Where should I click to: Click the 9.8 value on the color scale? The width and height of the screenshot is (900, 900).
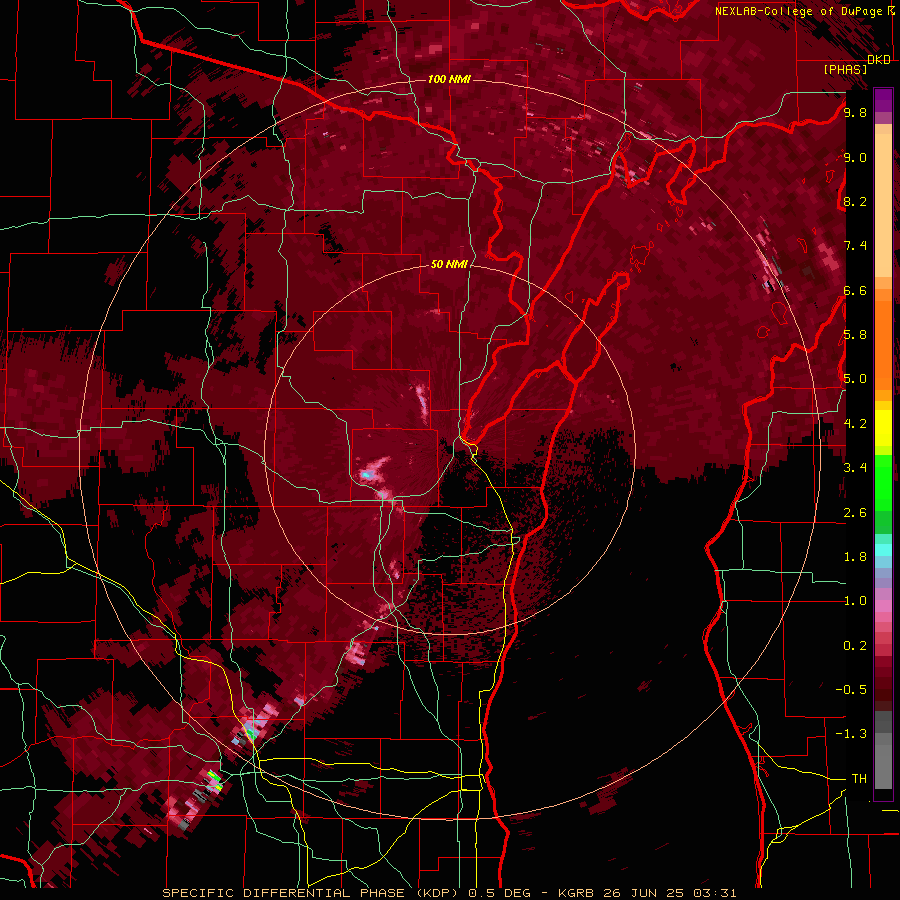(855, 113)
